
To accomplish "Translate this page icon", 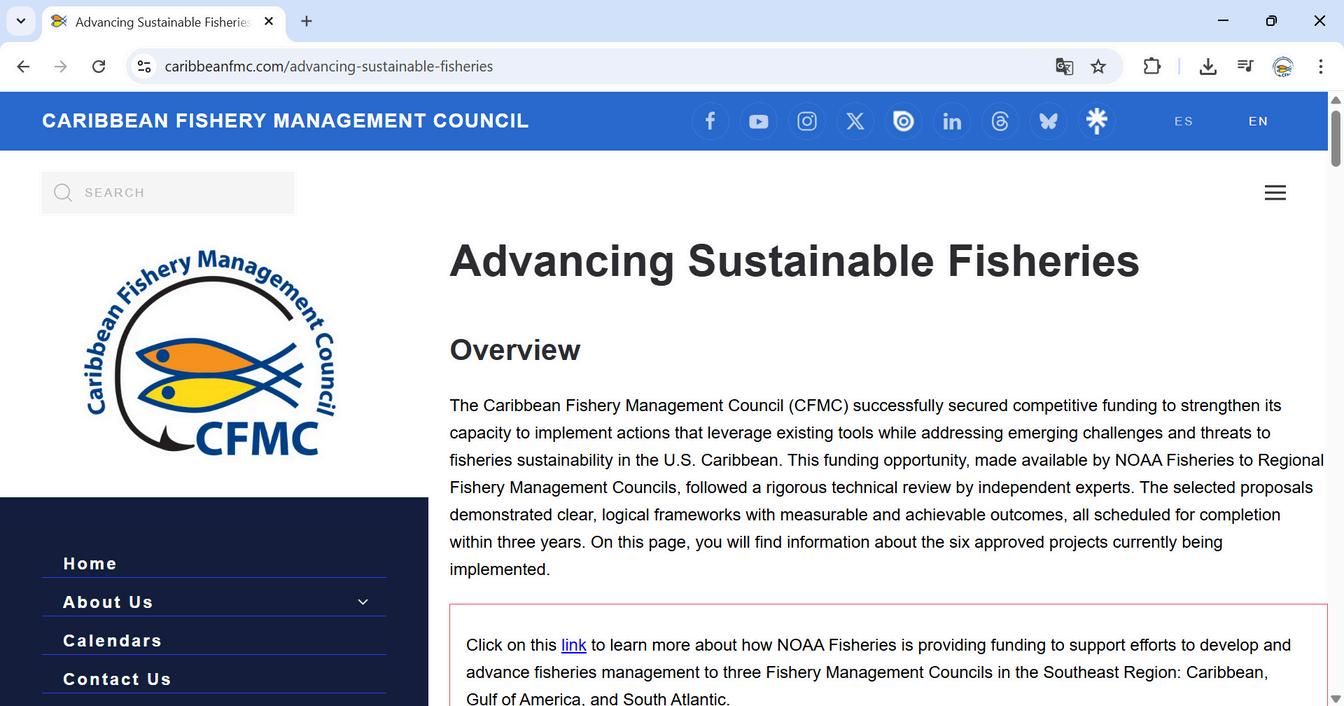I will pyautogui.click(x=1064, y=66).
